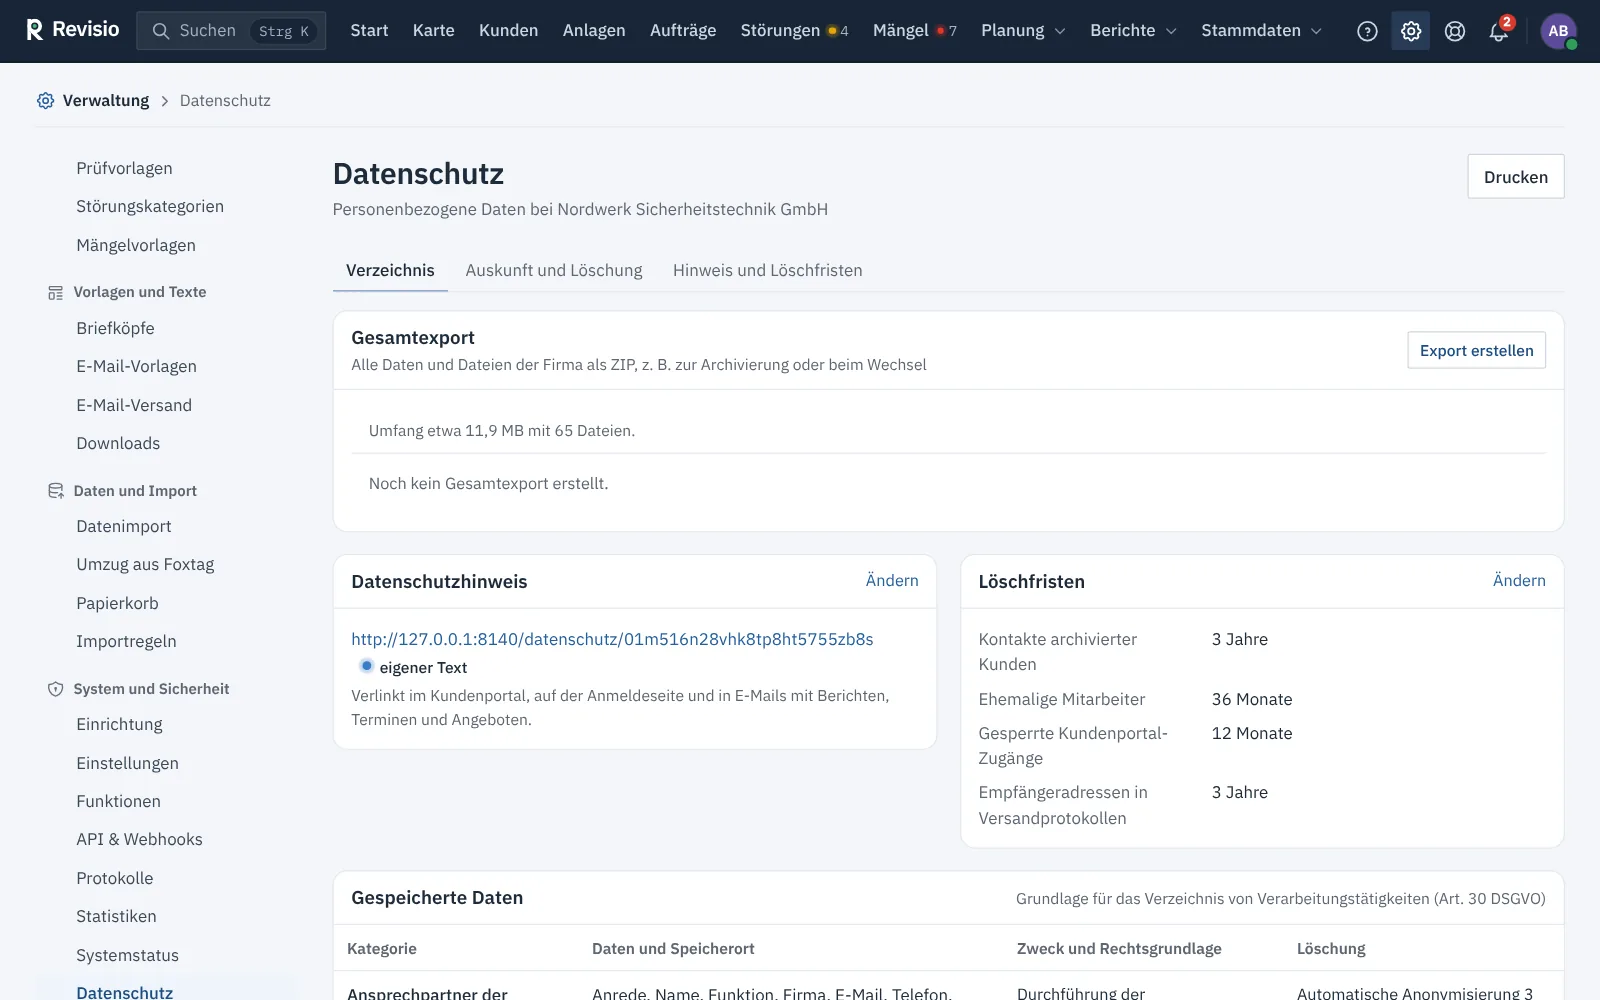Click the Drucken button
This screenshot has height=1000, width=1600.
[x=1515, y=177]
